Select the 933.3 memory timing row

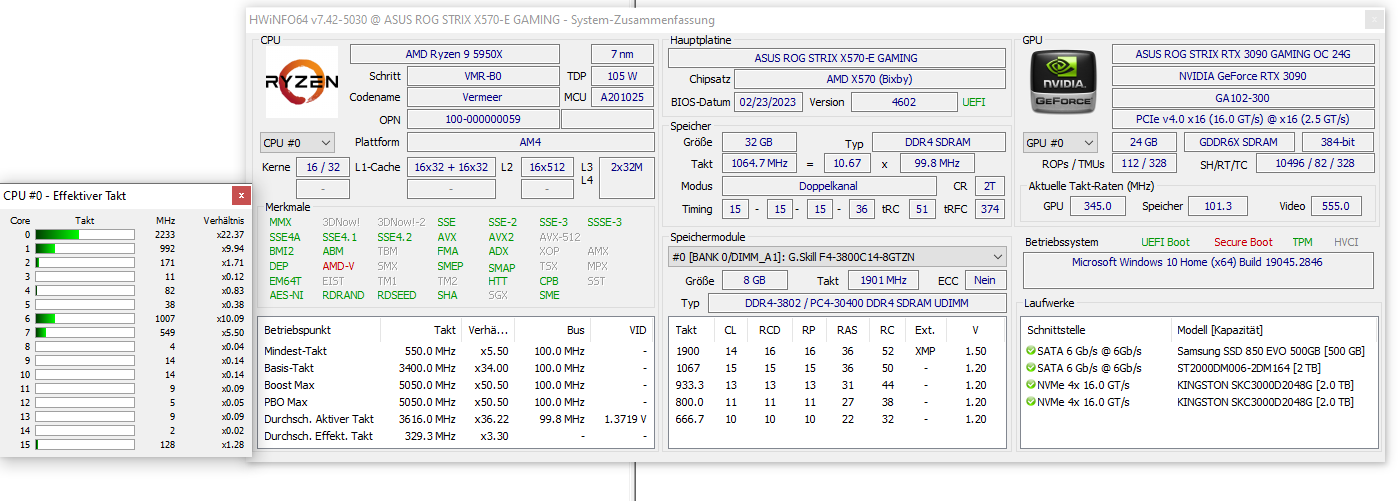[837, 385]
